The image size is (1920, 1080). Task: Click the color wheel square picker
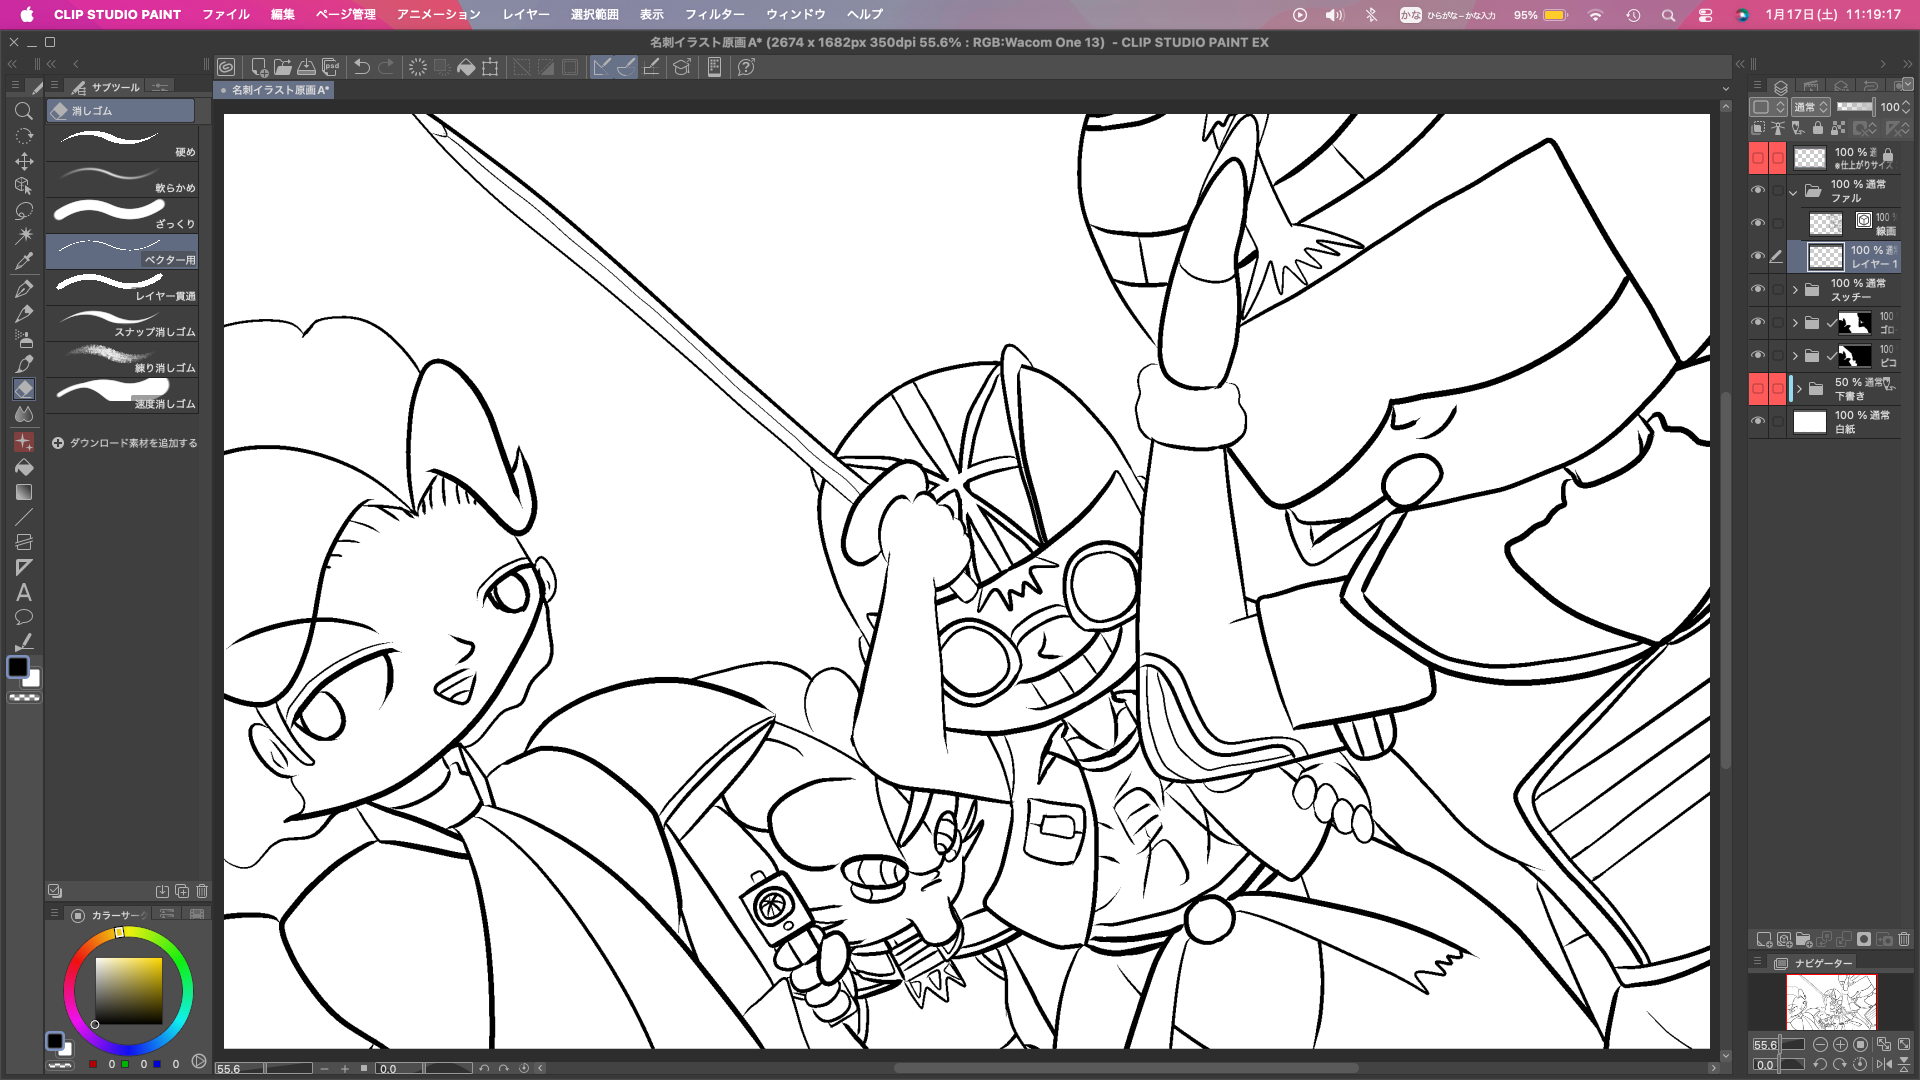tap(128, 990)
